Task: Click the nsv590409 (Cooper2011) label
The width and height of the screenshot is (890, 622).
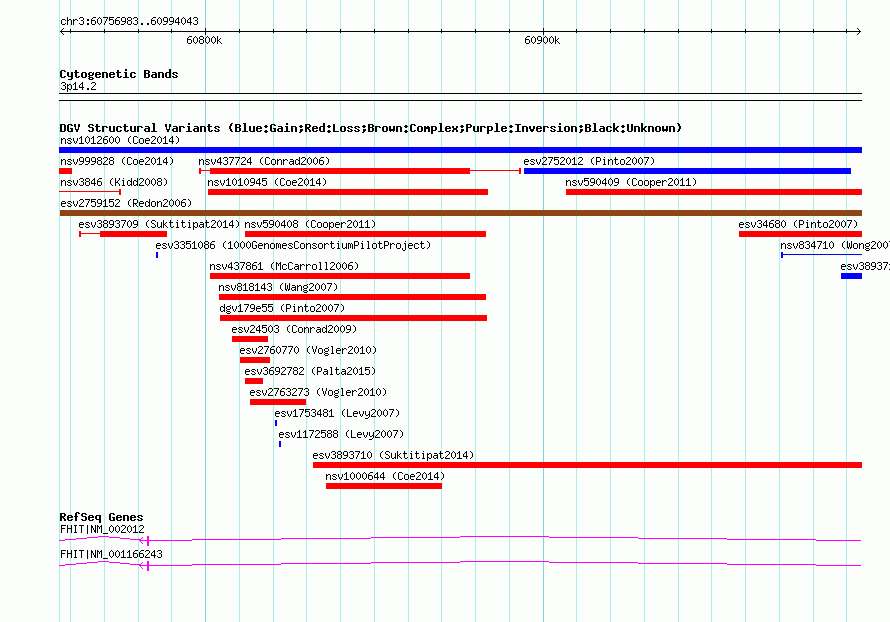Action: [631, 182]
